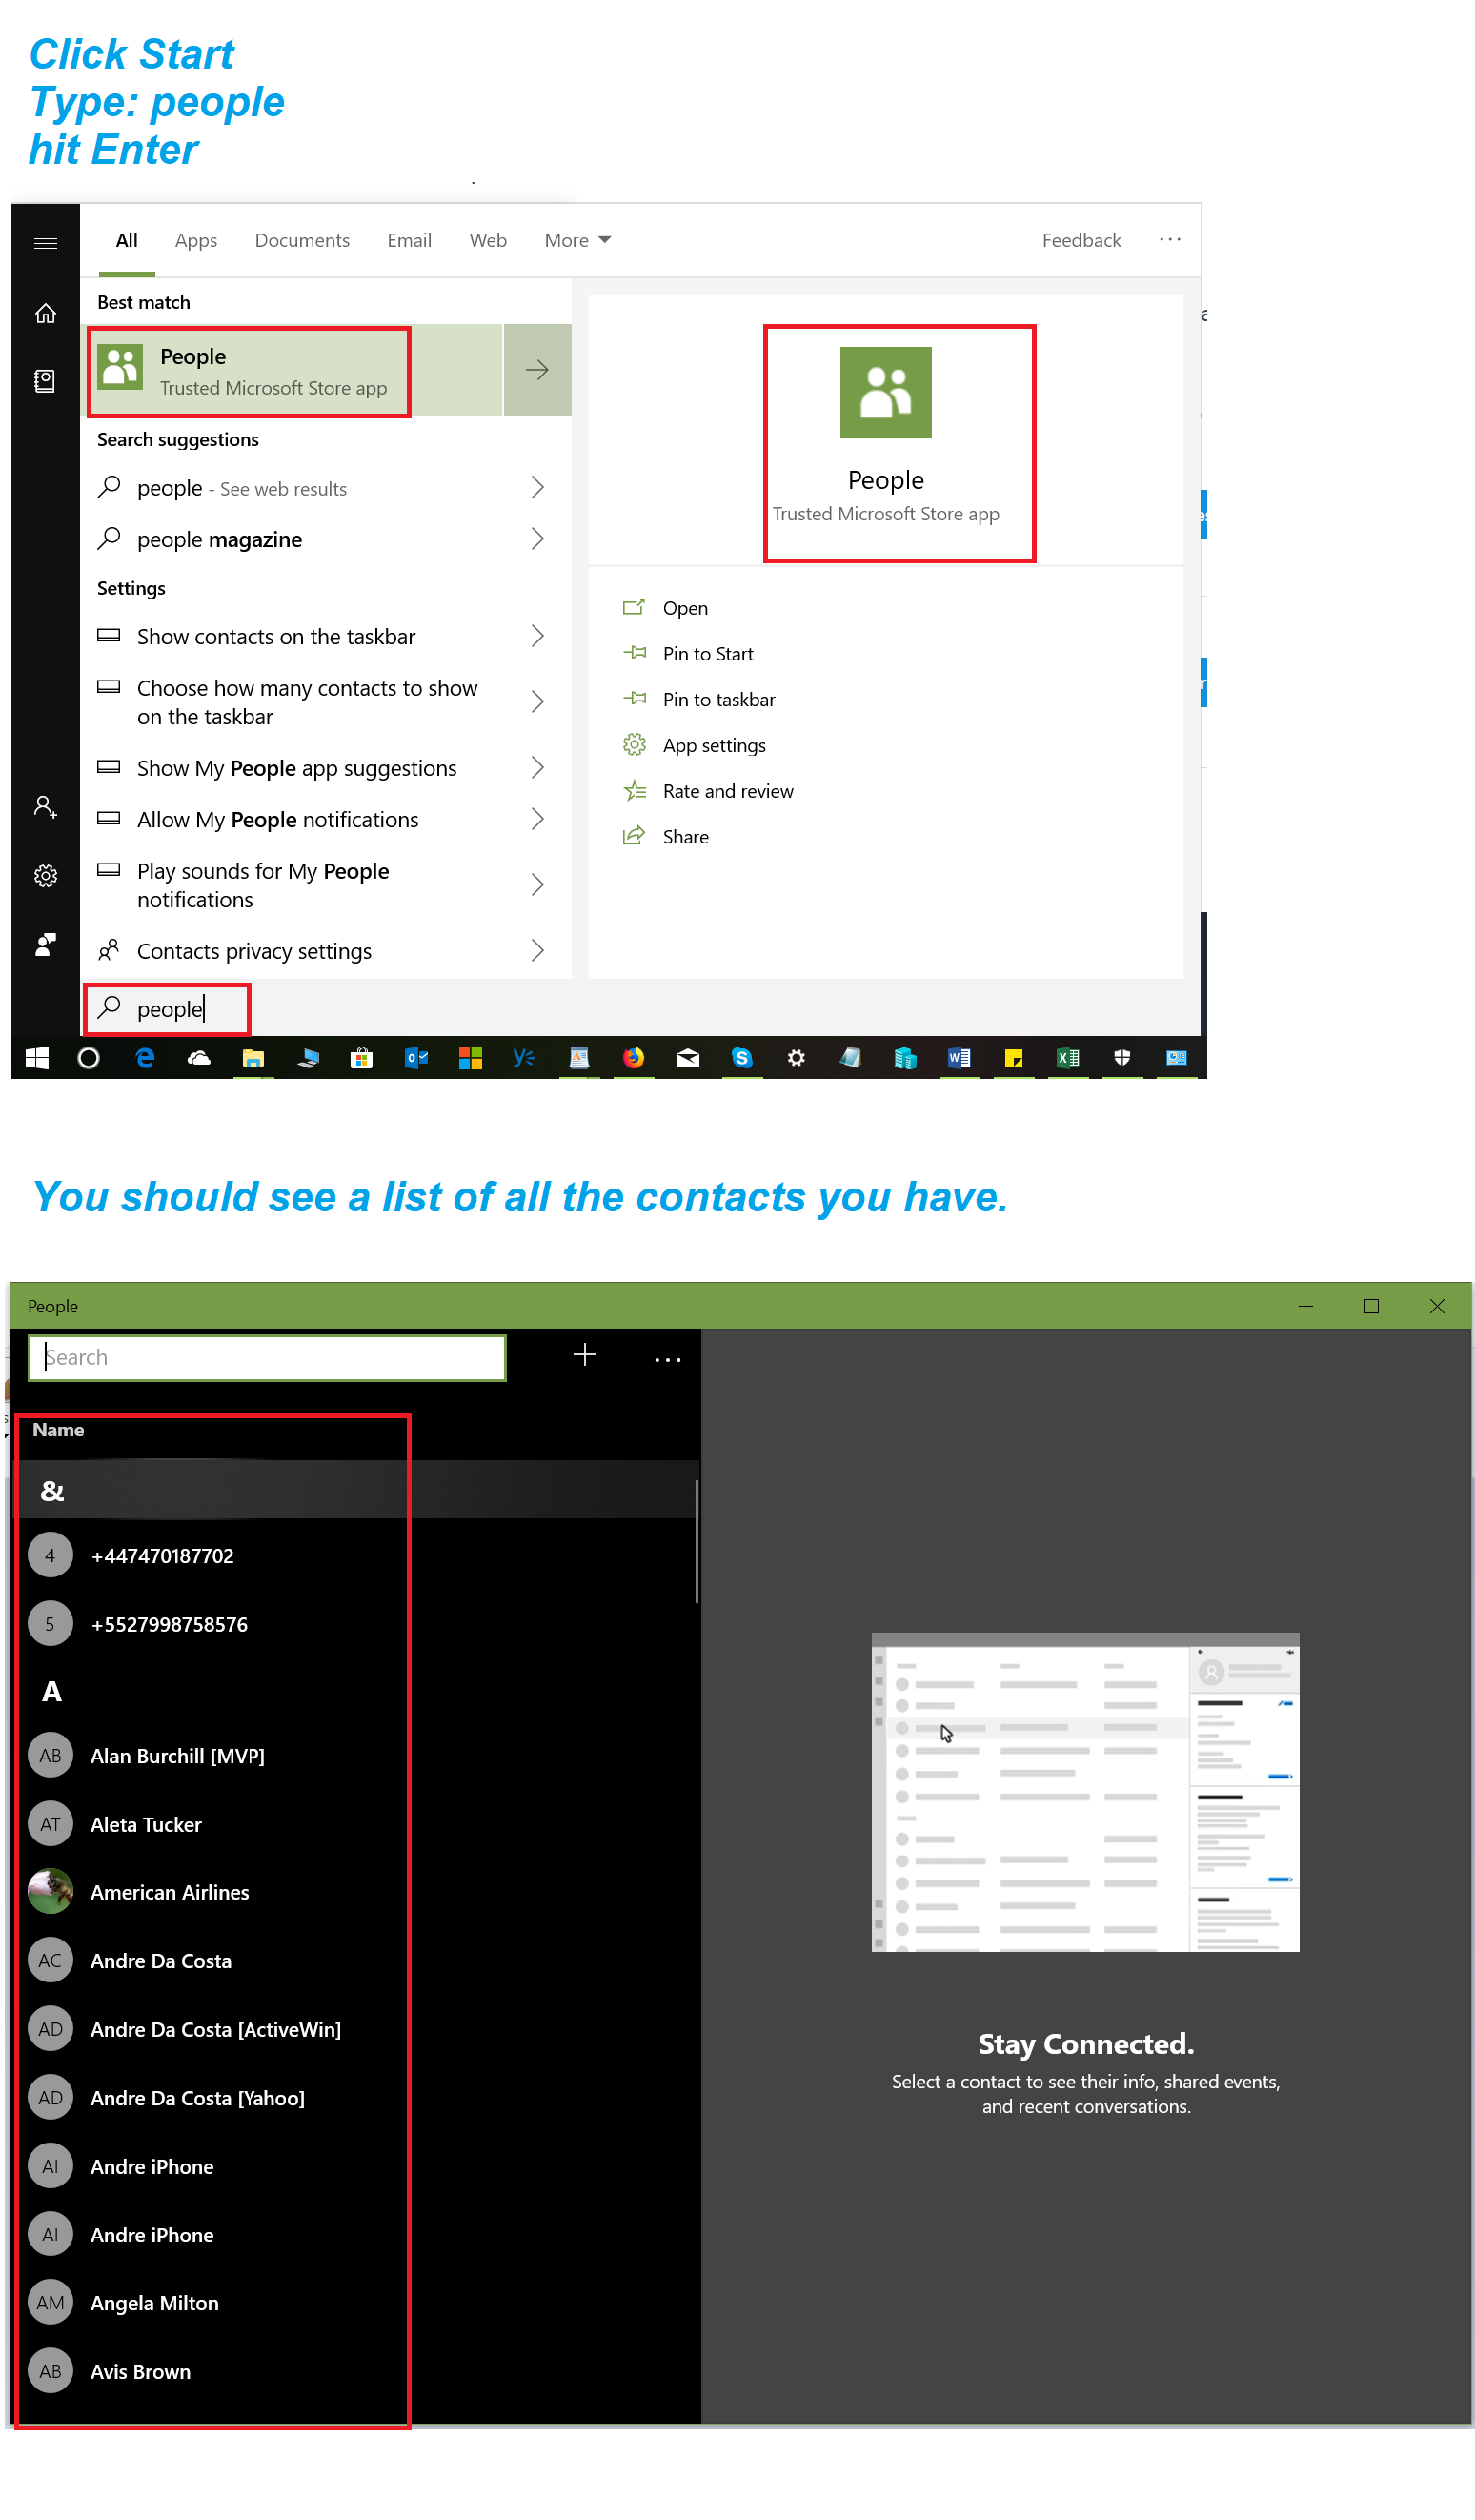Jump using the 'A' index header
The width and height of the screenshot is (1475, 2520).
point(52,1691)
